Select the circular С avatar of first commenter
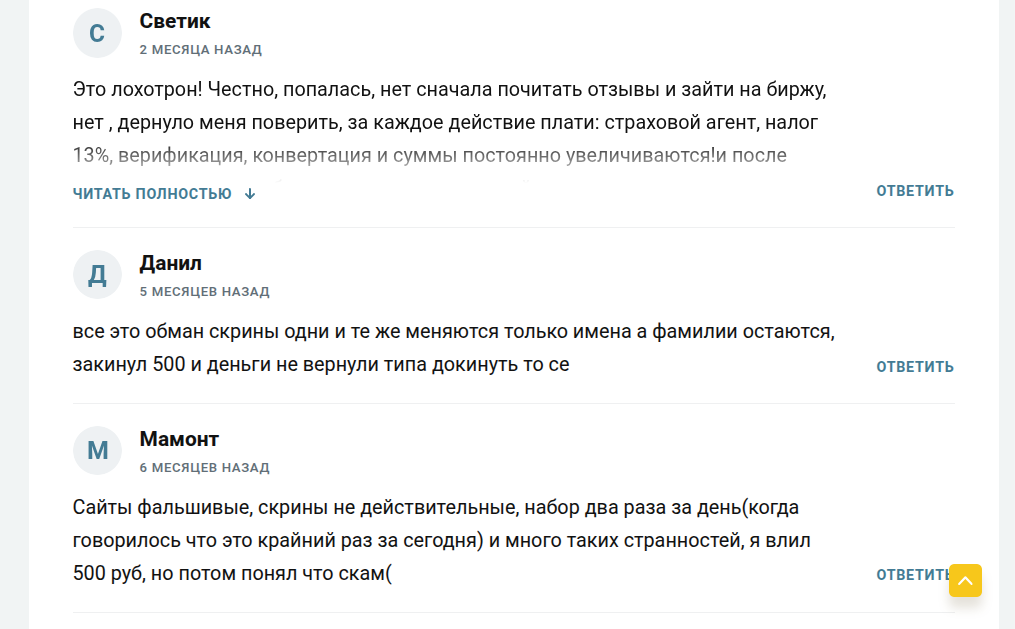This screenshot has height=629, width=1015. coord(97,33)
